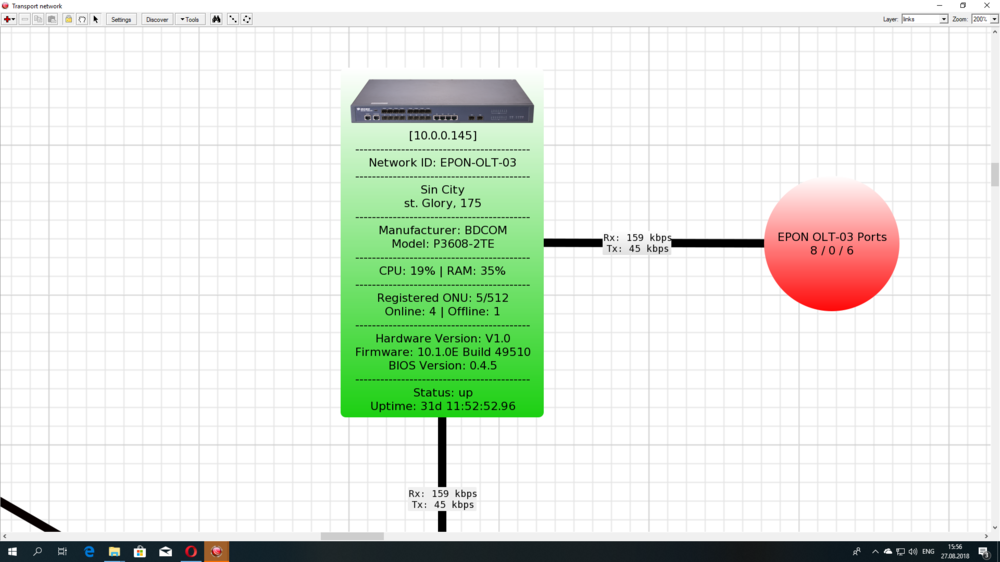Viewport: 1000px width, 562px height.
Task: Click the binoculars search icon
Action: 216,19
